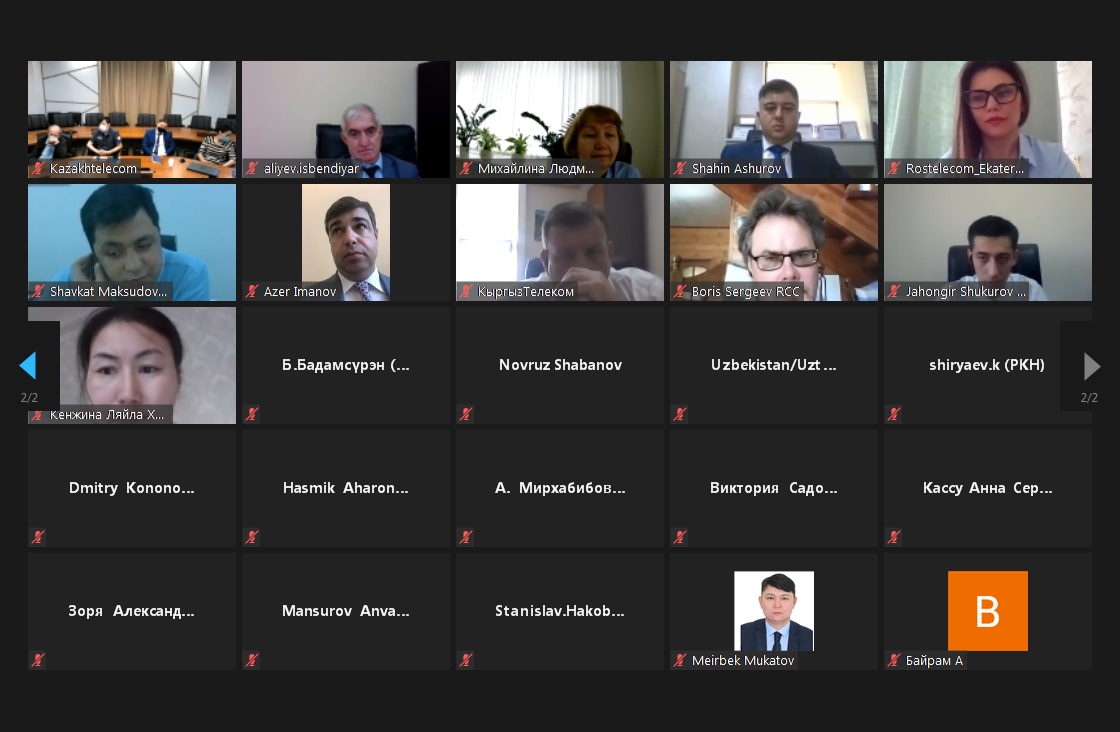Click the Shahin Ashurov name label
1120x732 pixels.
[736, 169]
